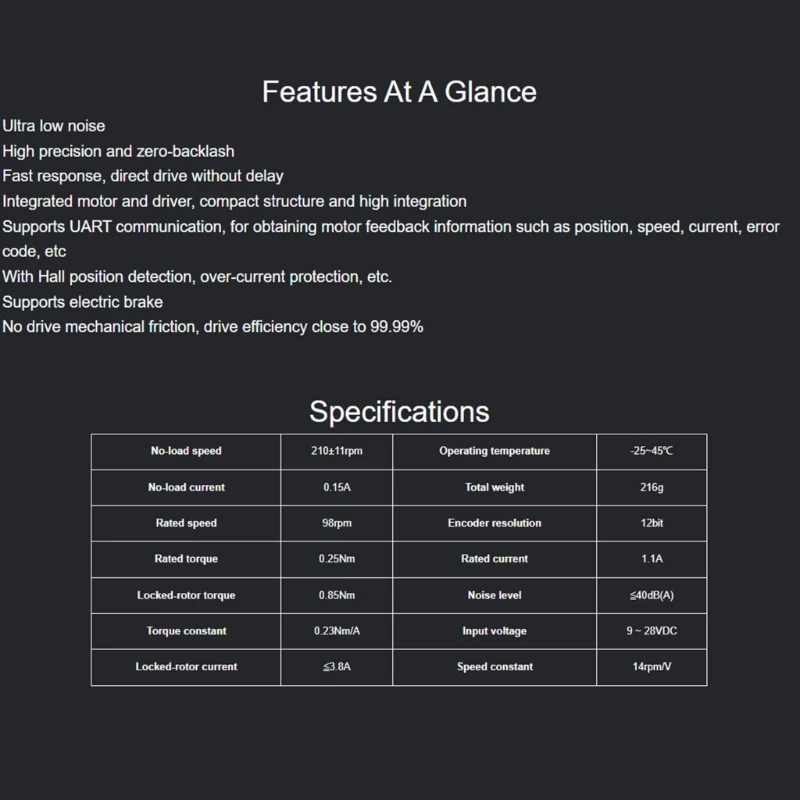The image size is (800, 800).
Task: Click the "Operating temperature" table cell
Action: click(494, 451)
